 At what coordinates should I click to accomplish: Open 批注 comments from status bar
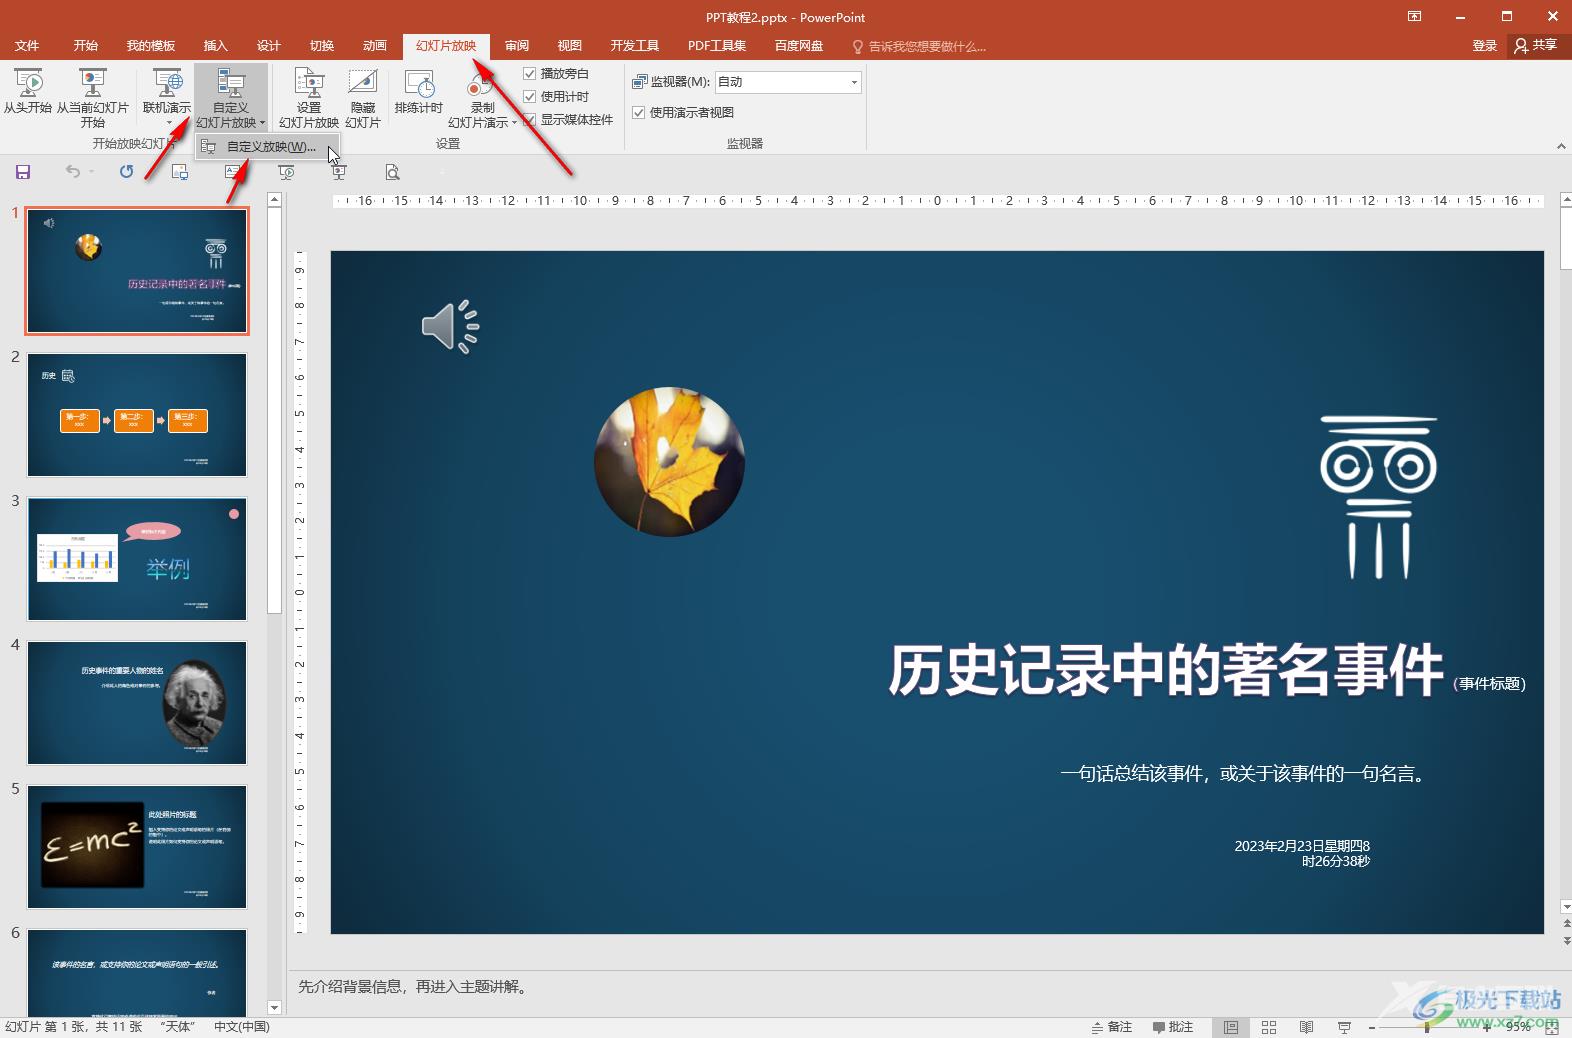point(1173,1027)
